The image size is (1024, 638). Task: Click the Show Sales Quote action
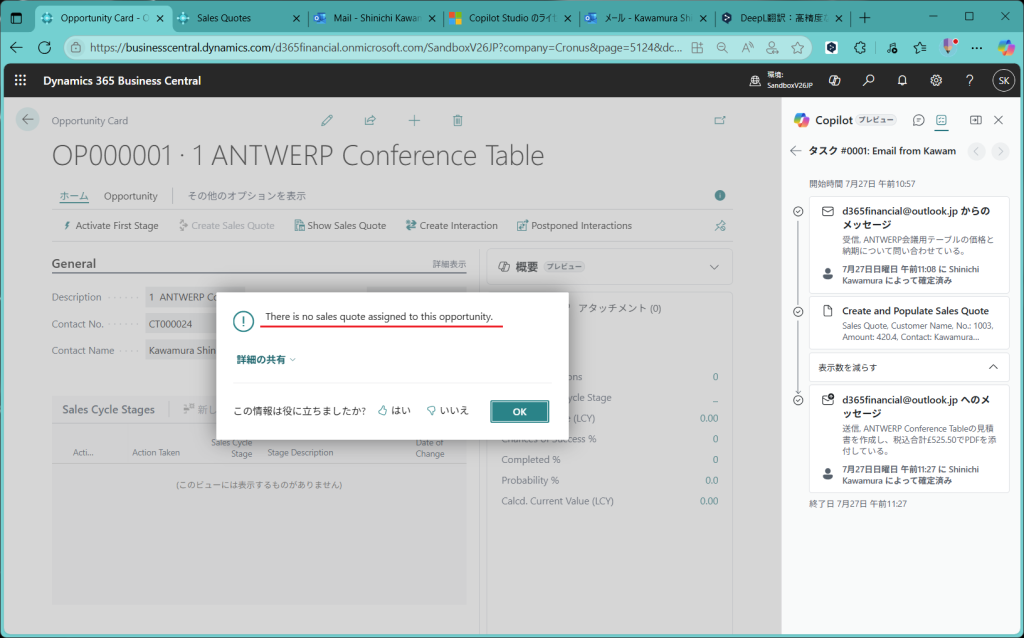(340, 225)
